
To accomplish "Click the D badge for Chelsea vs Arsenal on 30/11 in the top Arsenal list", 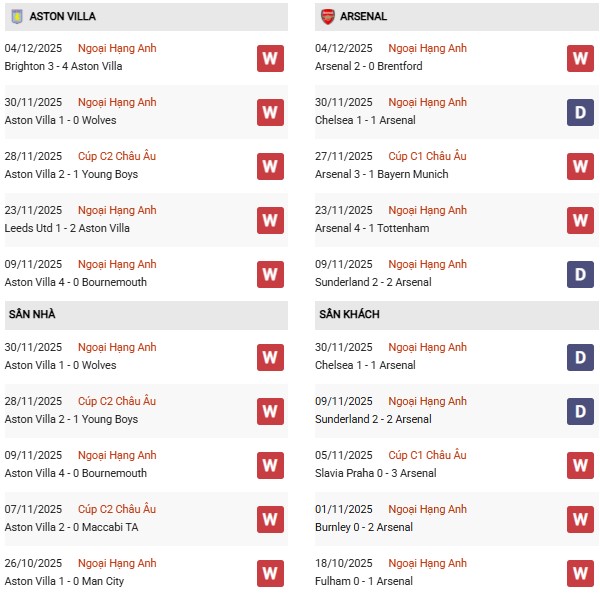I will (x=580, y=112).
